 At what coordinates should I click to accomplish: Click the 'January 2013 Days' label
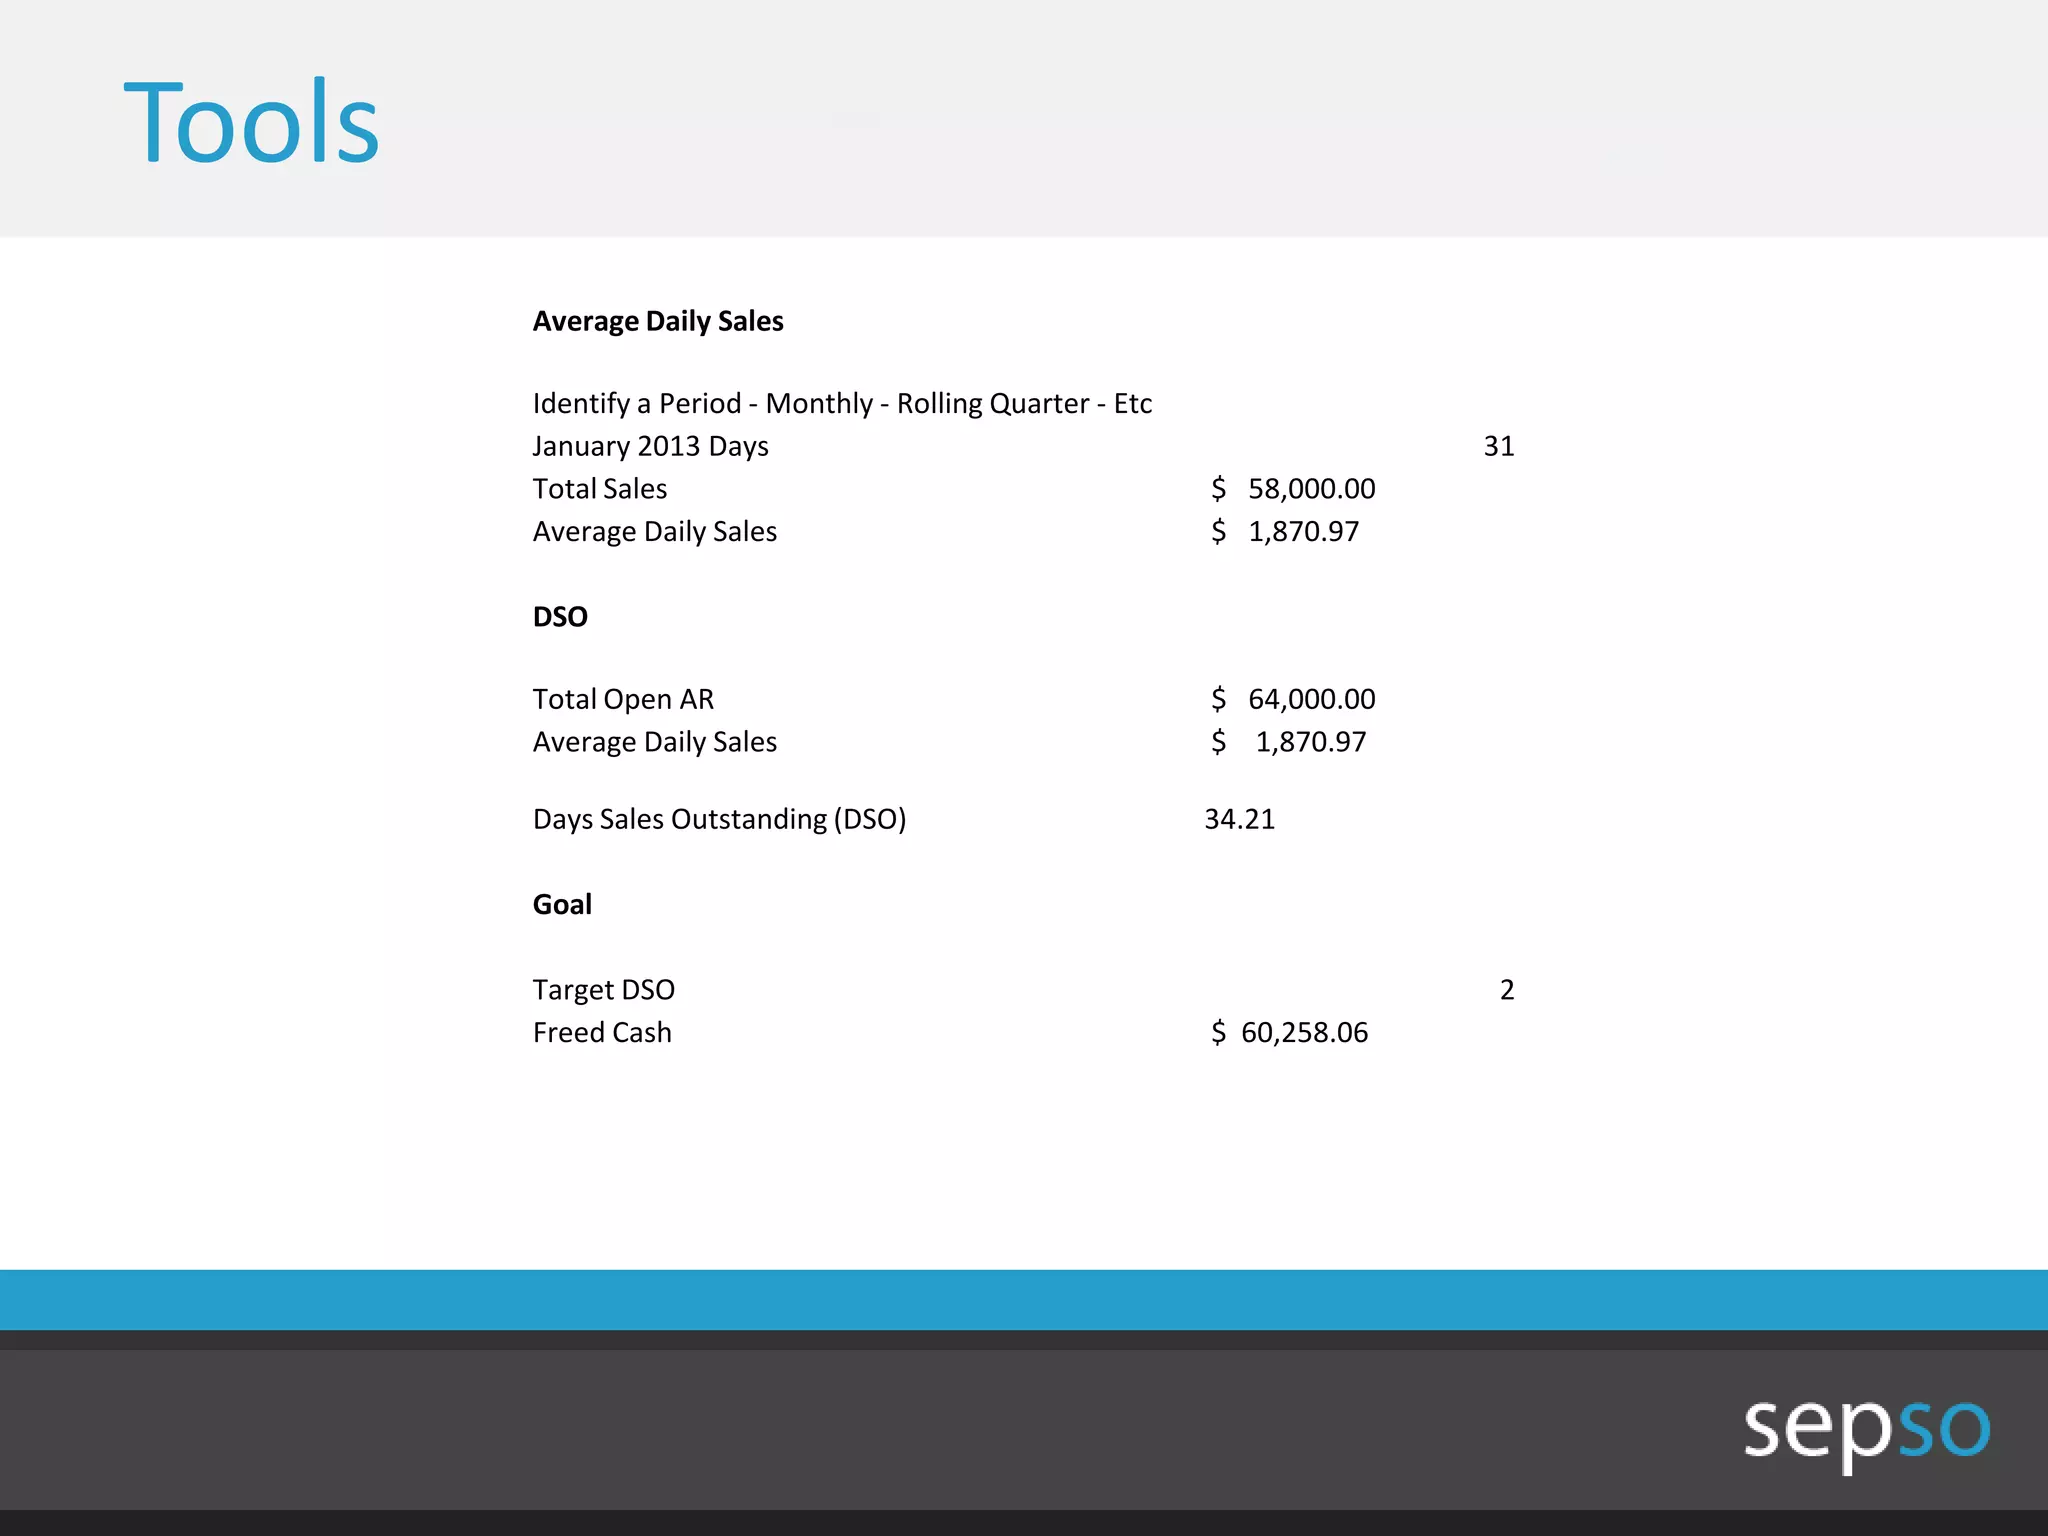(650, 446)
